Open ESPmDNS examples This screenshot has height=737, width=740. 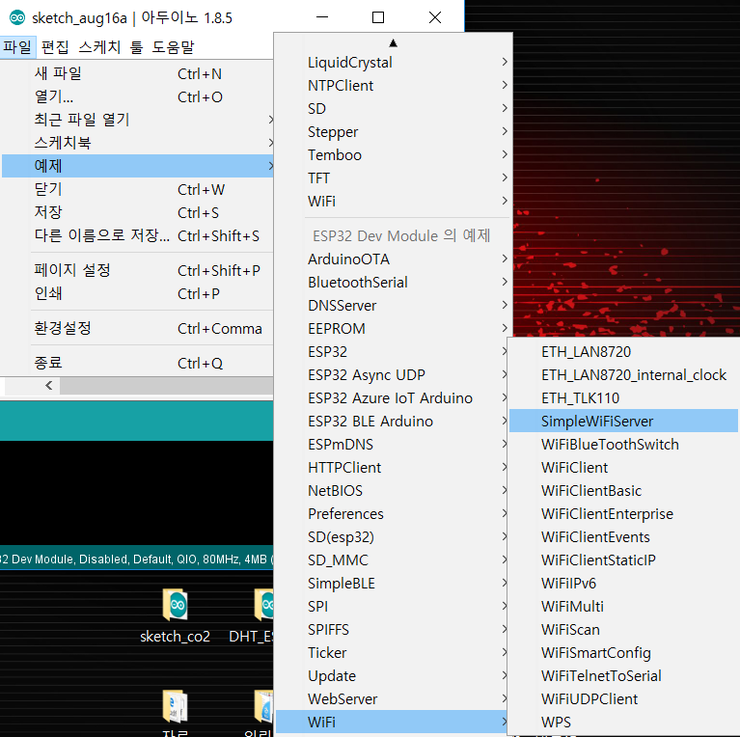[392, 444]
